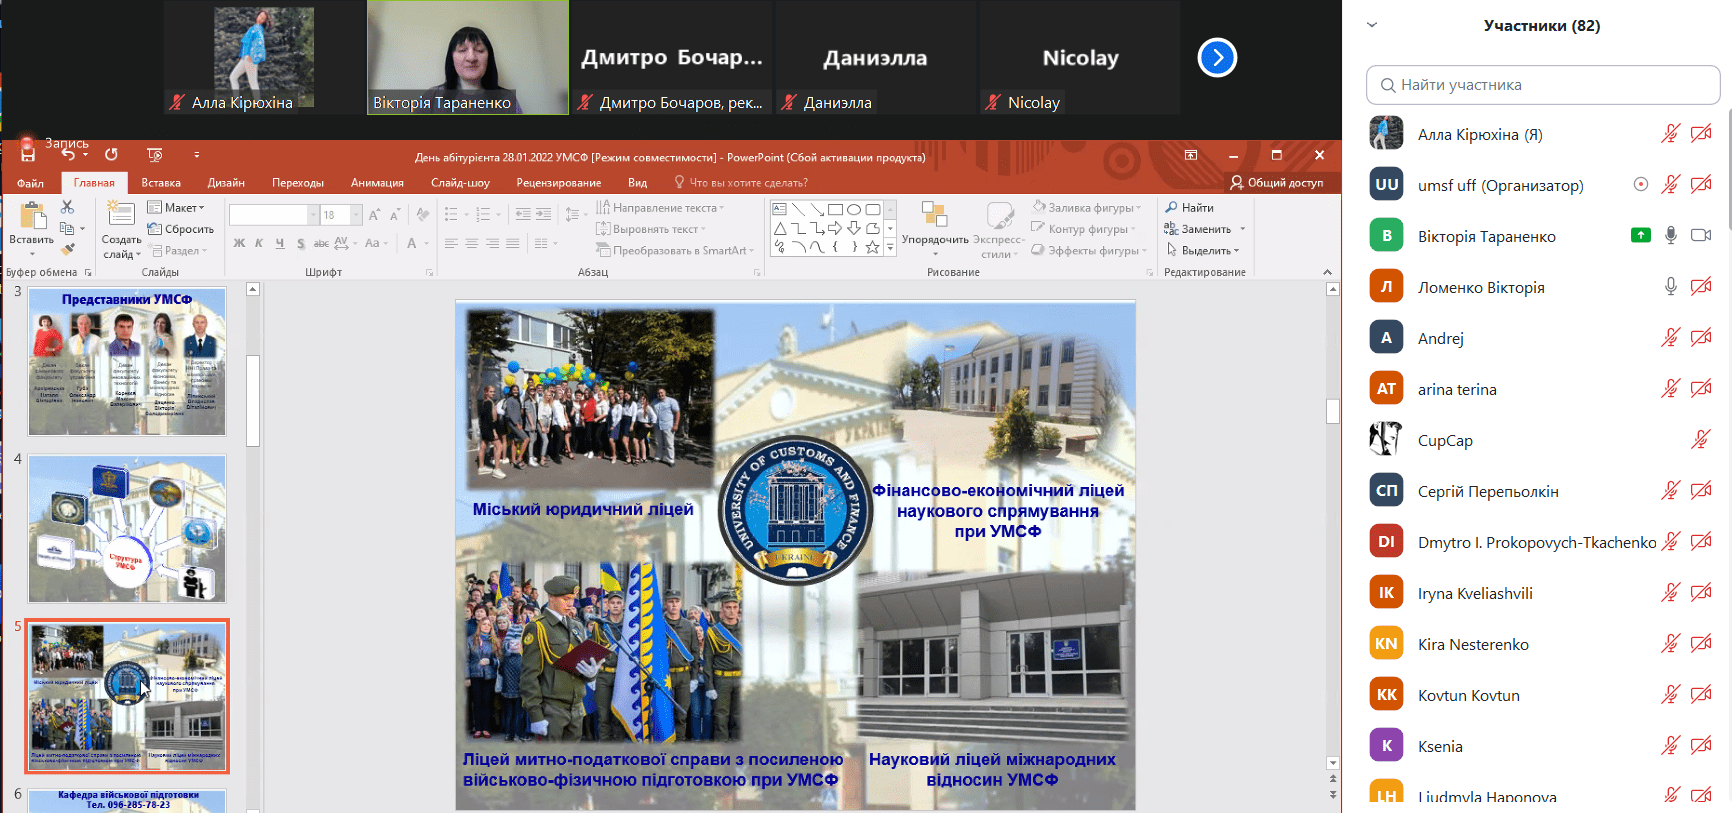Switch to the Дизайн tab
Screen dimensions: 1732x813
point(226,183)
